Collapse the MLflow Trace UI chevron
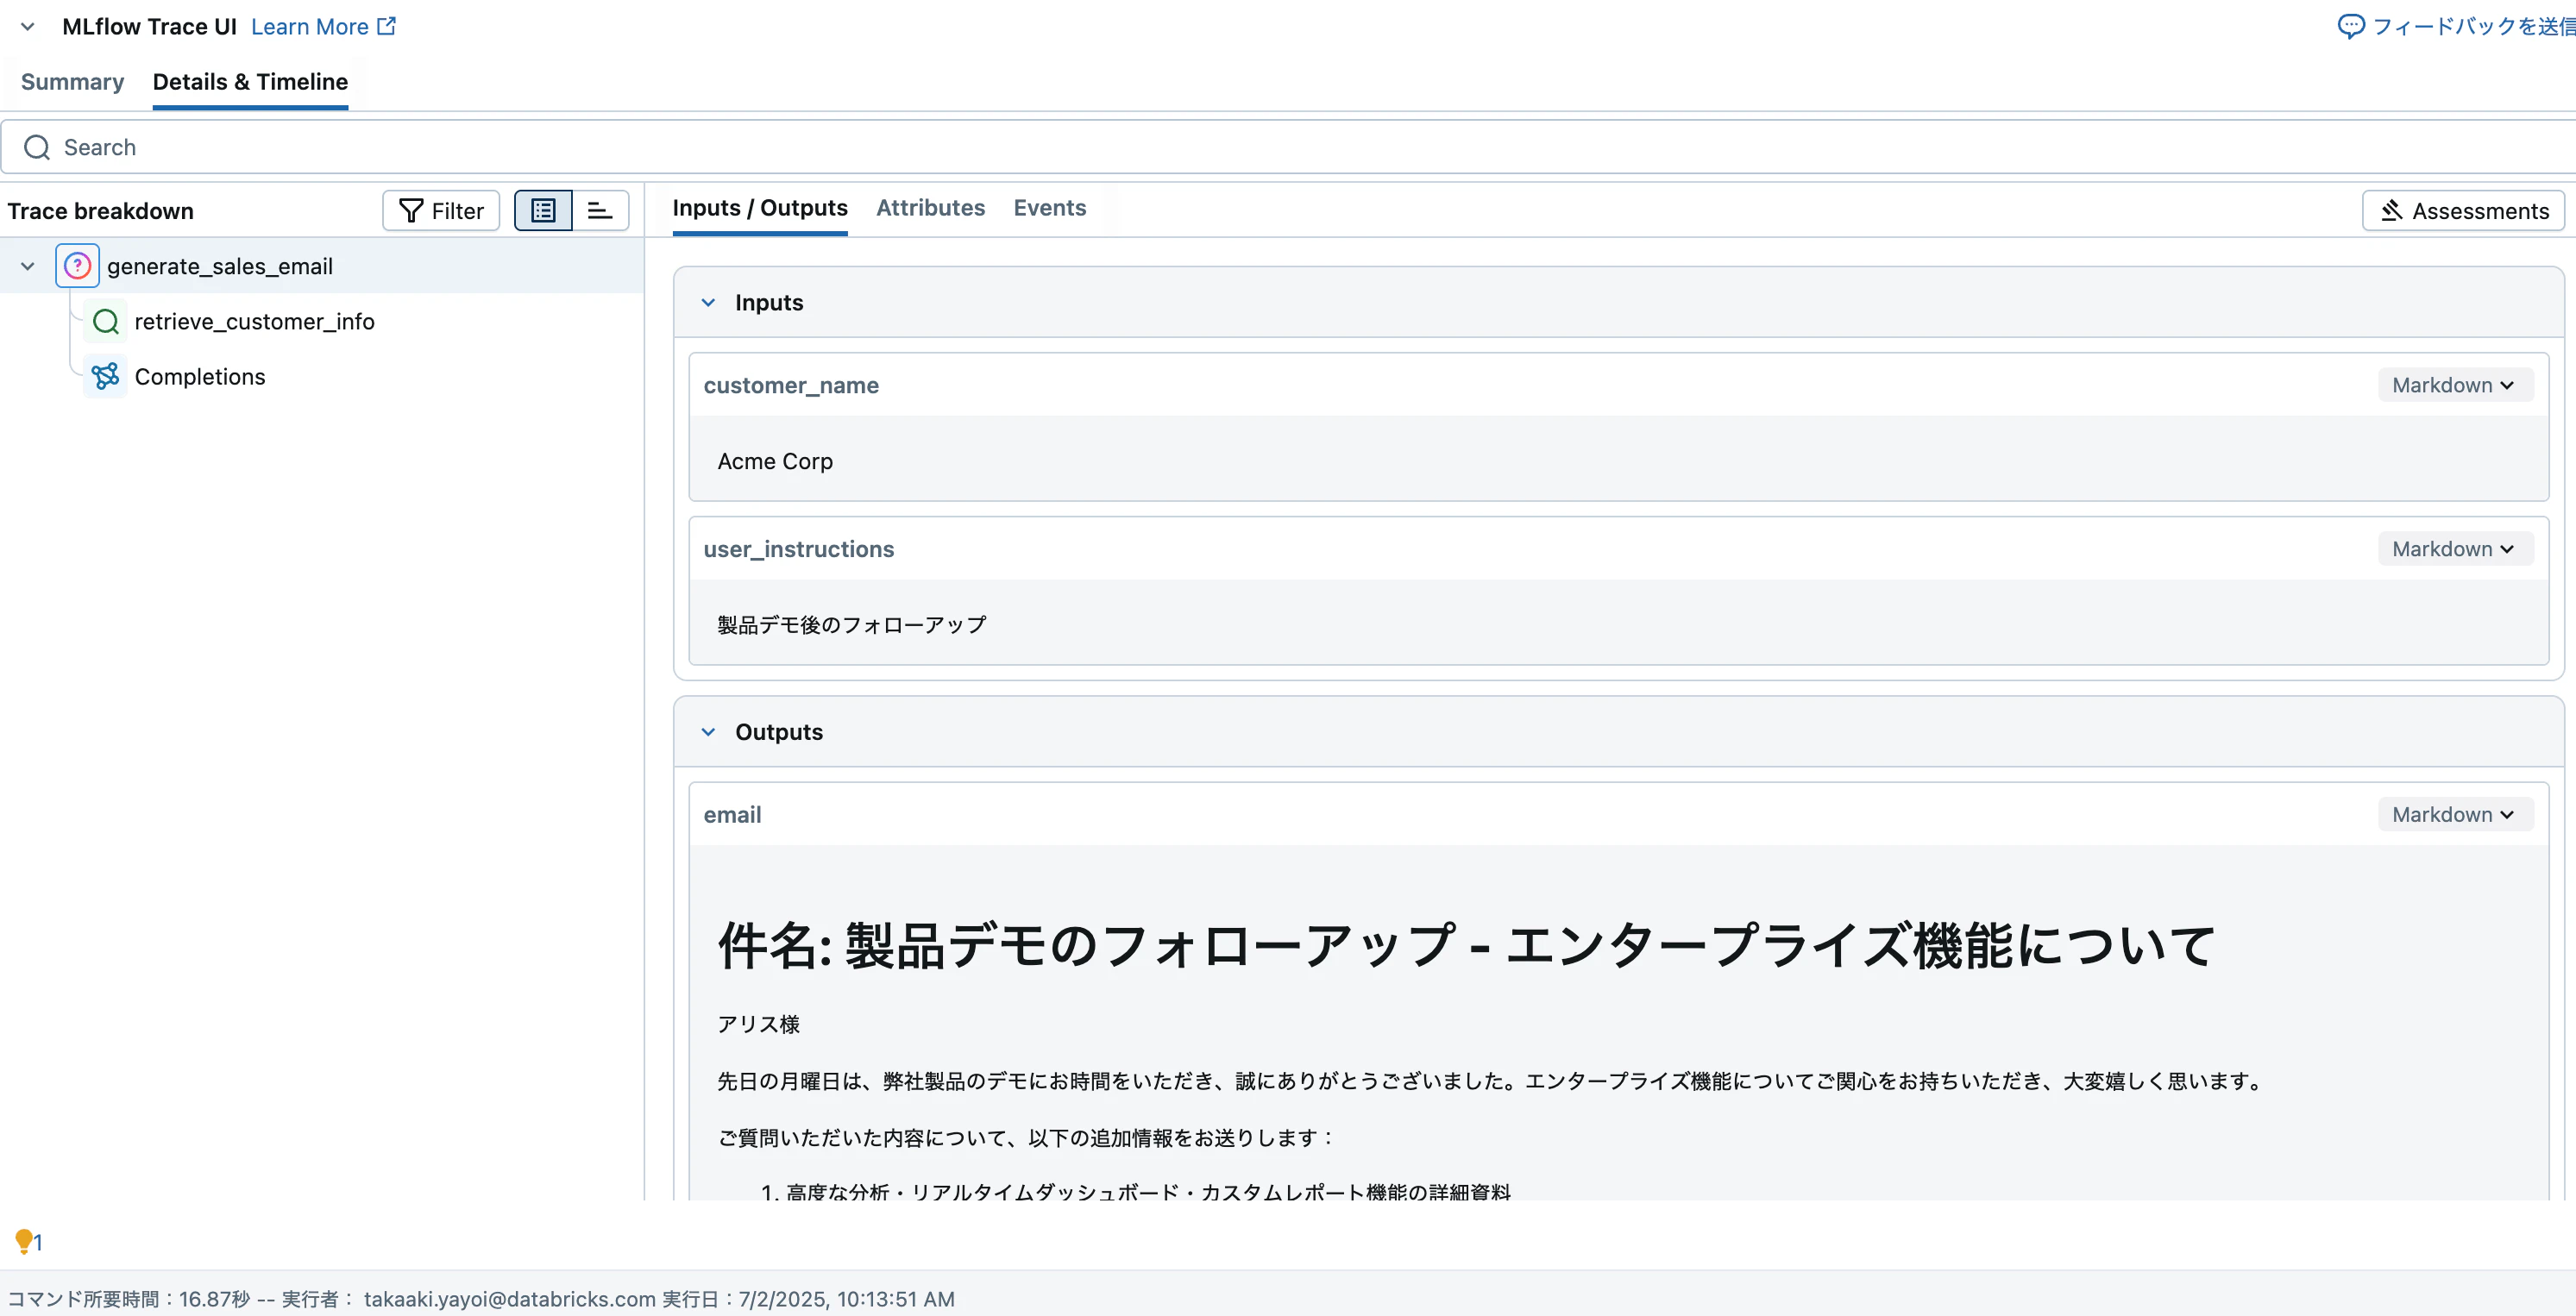 [x=28, y=27]
